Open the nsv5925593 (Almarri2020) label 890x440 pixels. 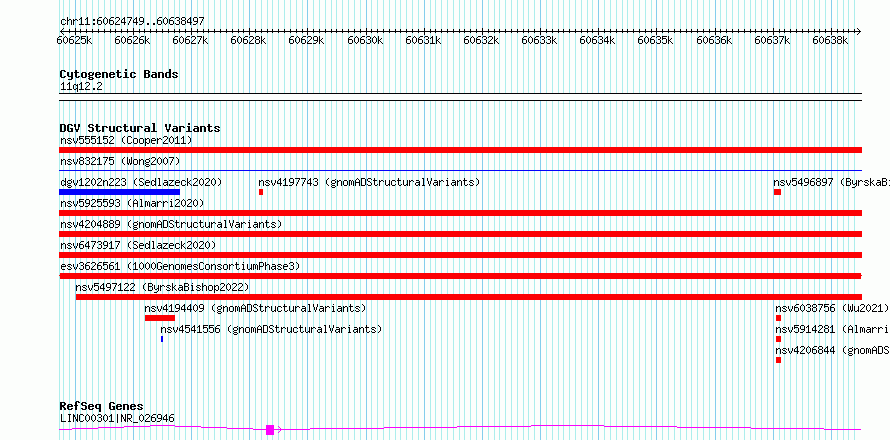[x=132, y=203]
